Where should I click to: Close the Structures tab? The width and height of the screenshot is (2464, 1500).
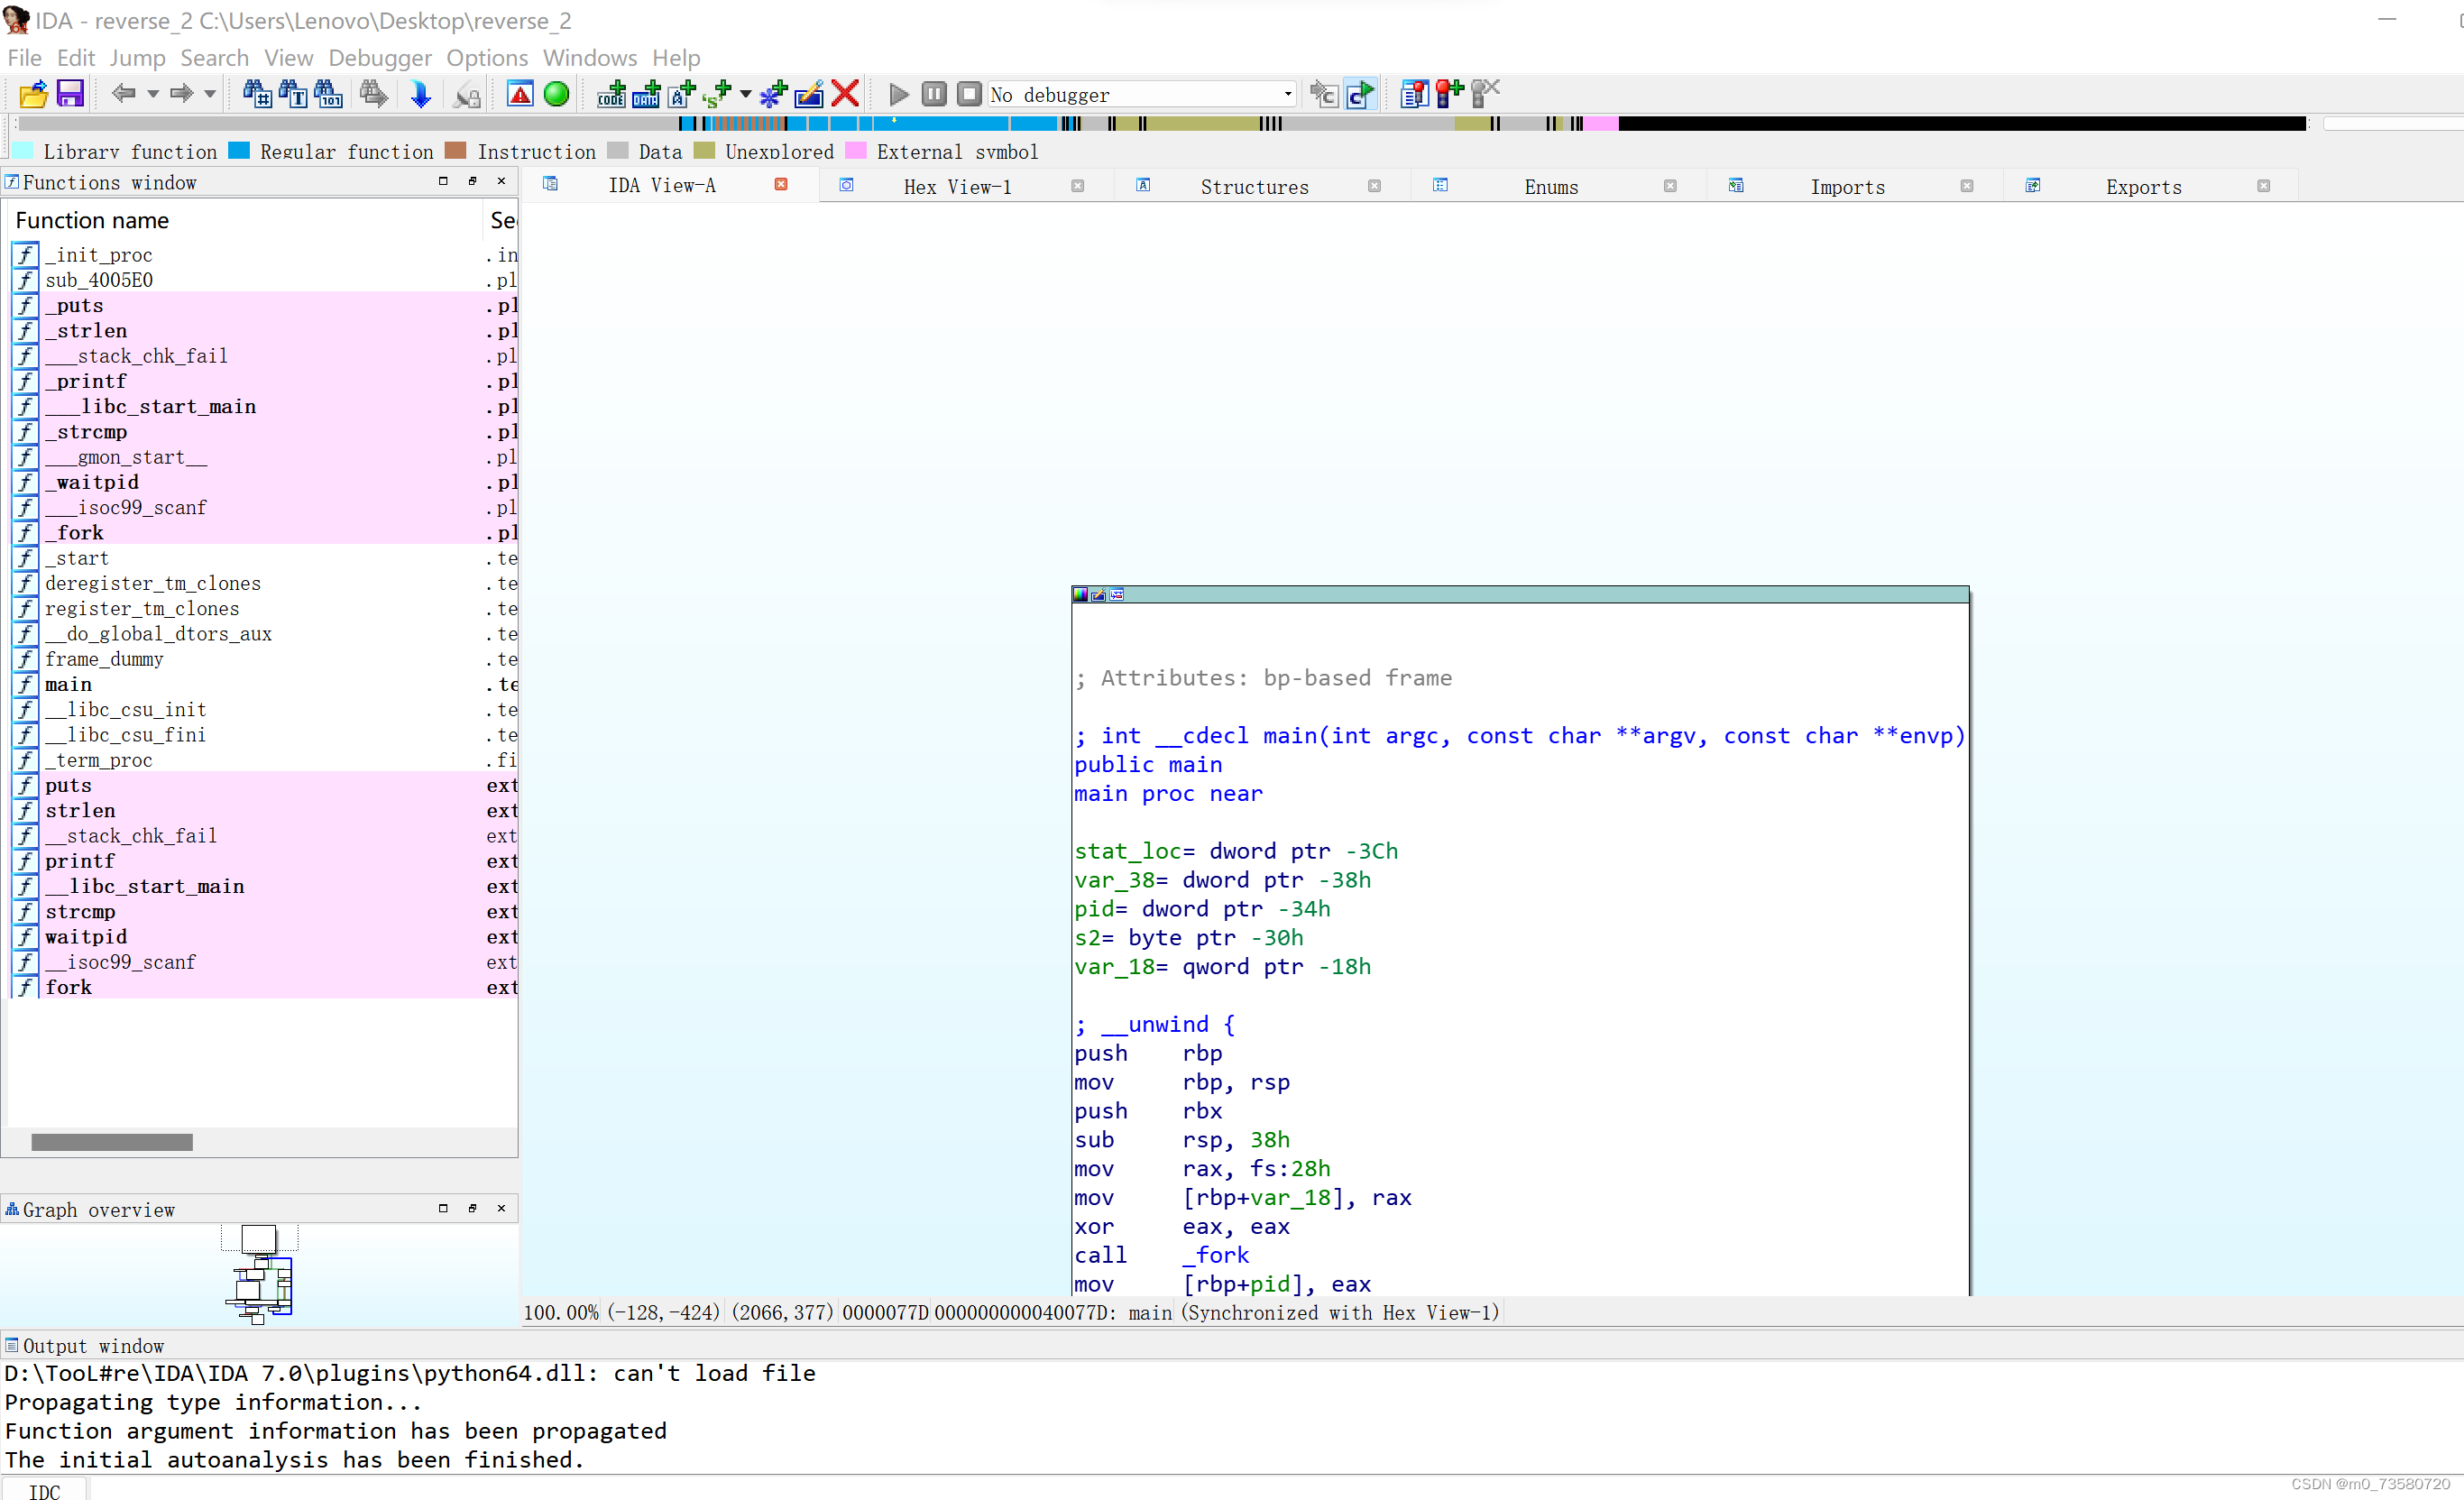click(x=1374, y=186)
